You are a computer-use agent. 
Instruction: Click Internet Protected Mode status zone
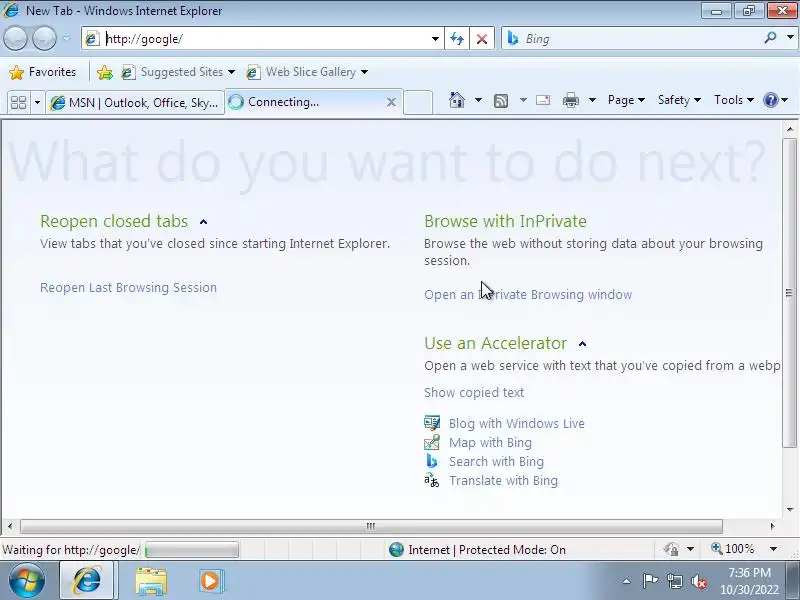click(x=478, y=550)
